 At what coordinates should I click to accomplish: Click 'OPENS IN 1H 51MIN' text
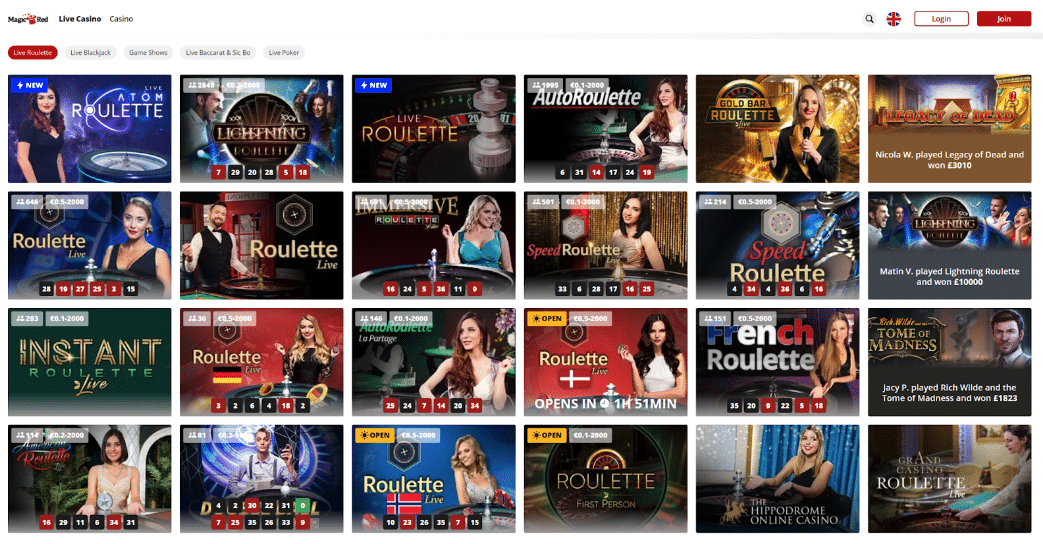click(605, 404)
